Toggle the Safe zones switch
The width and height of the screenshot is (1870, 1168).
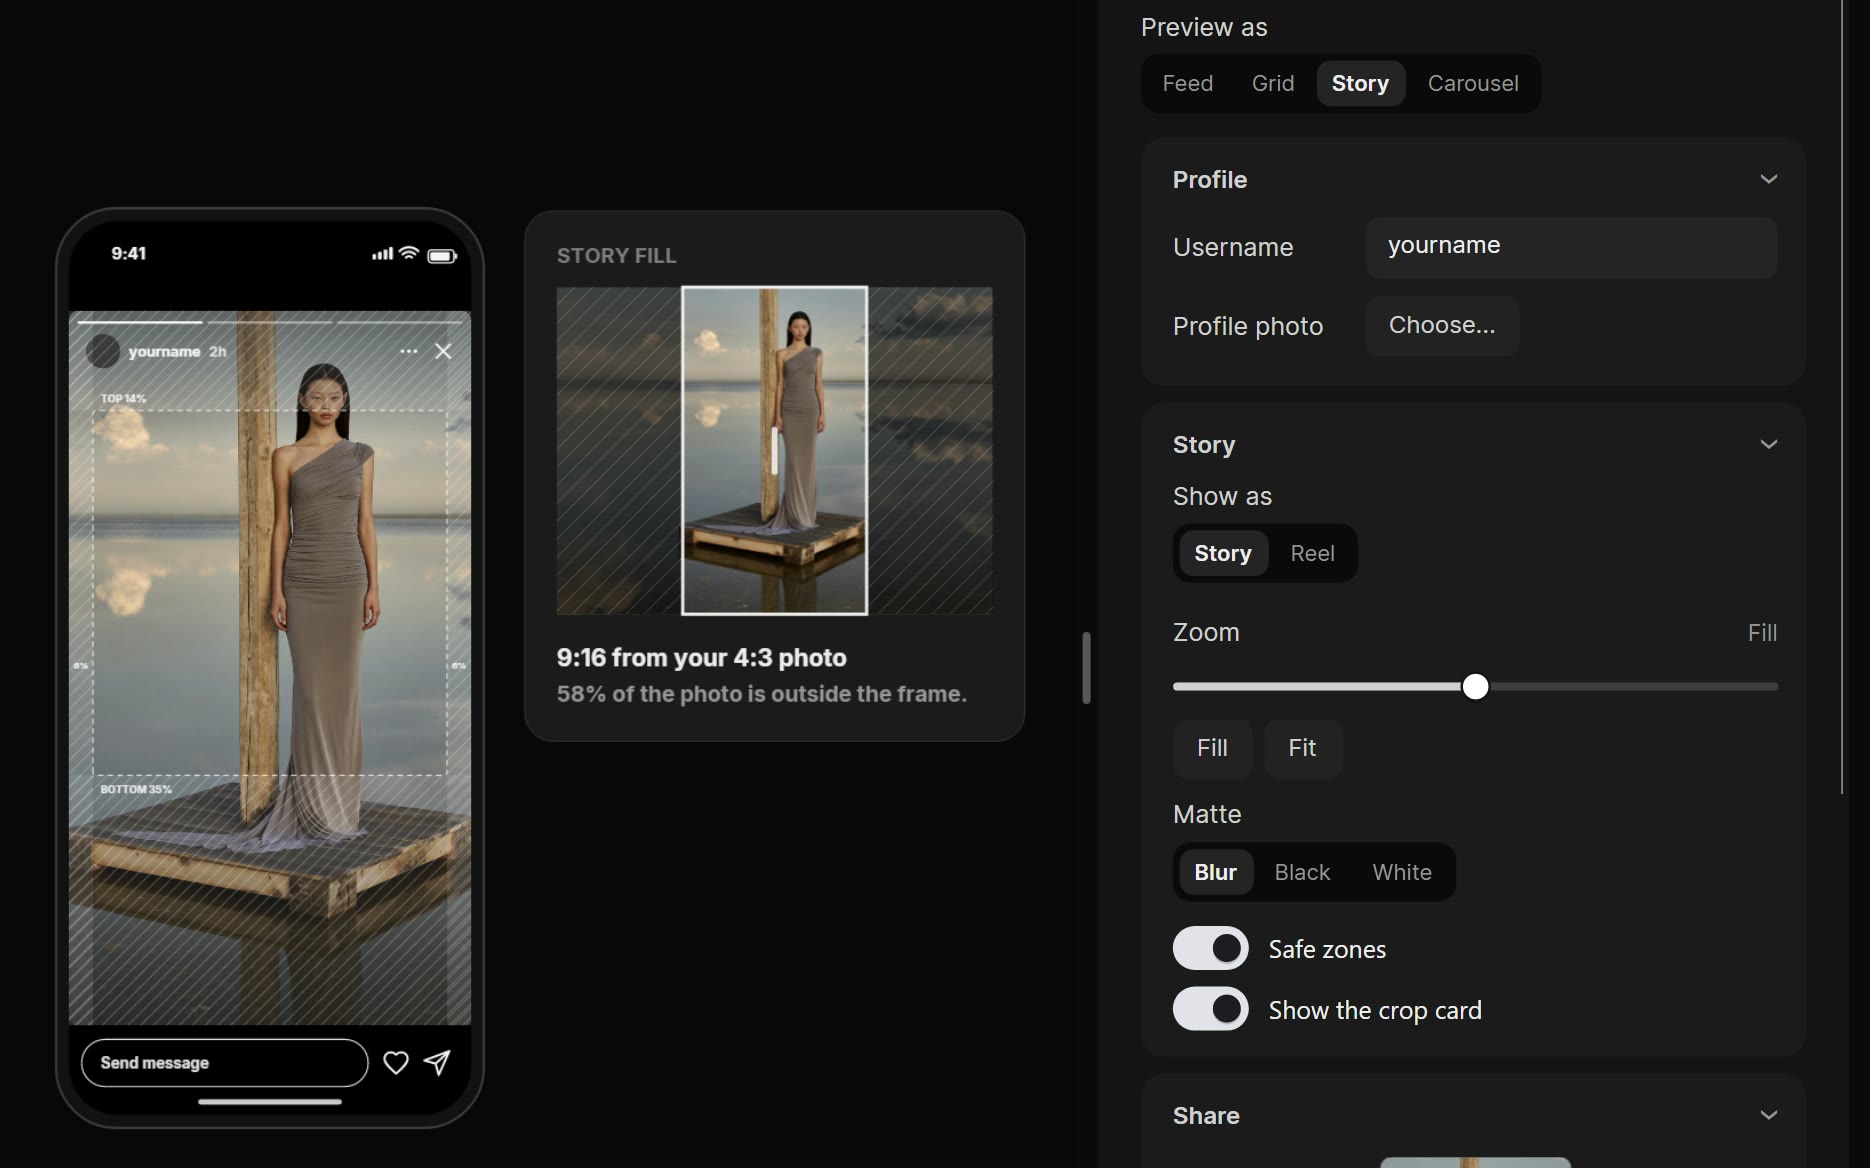pyautogui.click(x=1211, y=948)
